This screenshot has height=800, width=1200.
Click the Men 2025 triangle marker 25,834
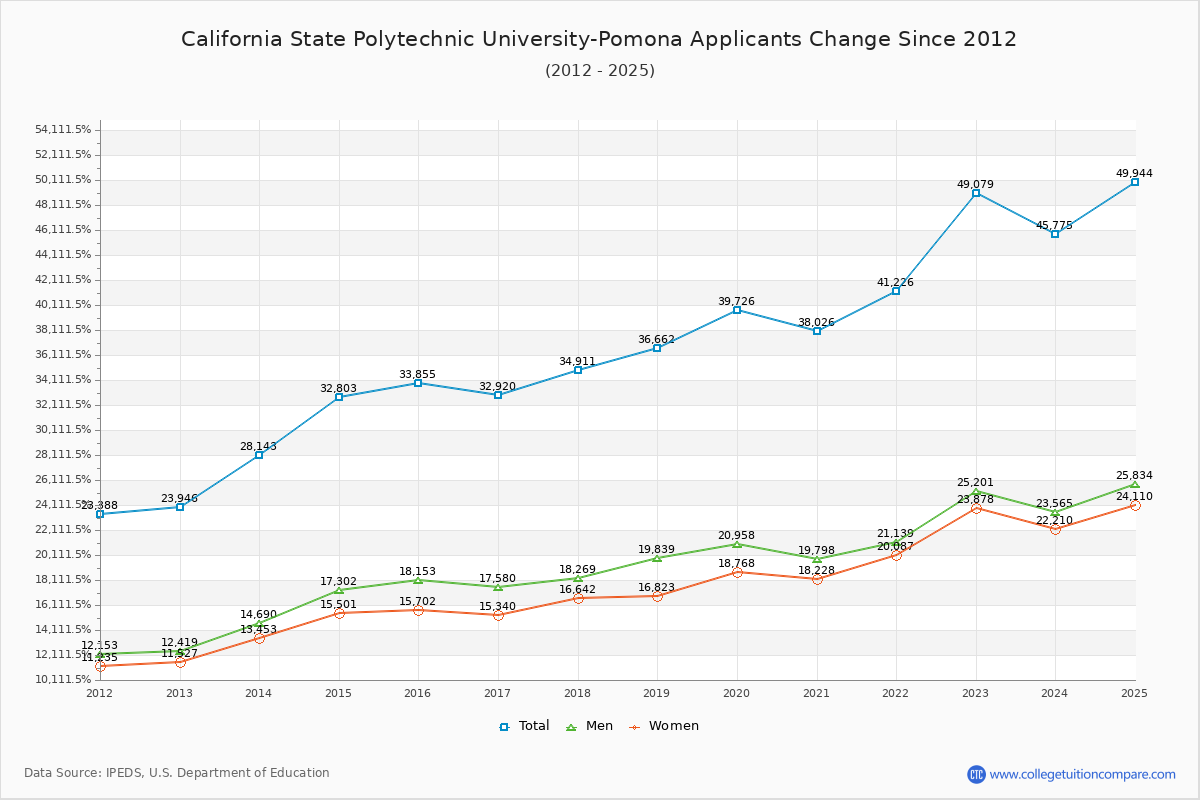[x=1135, y=484]
